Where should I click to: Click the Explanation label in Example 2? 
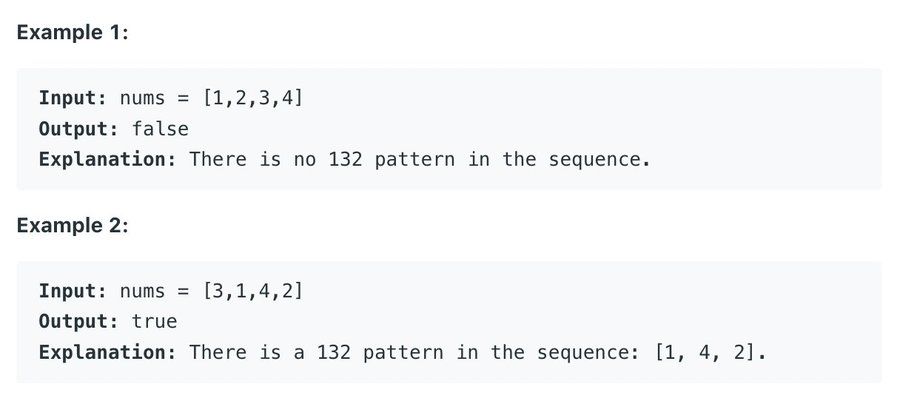tap(107, 352)
